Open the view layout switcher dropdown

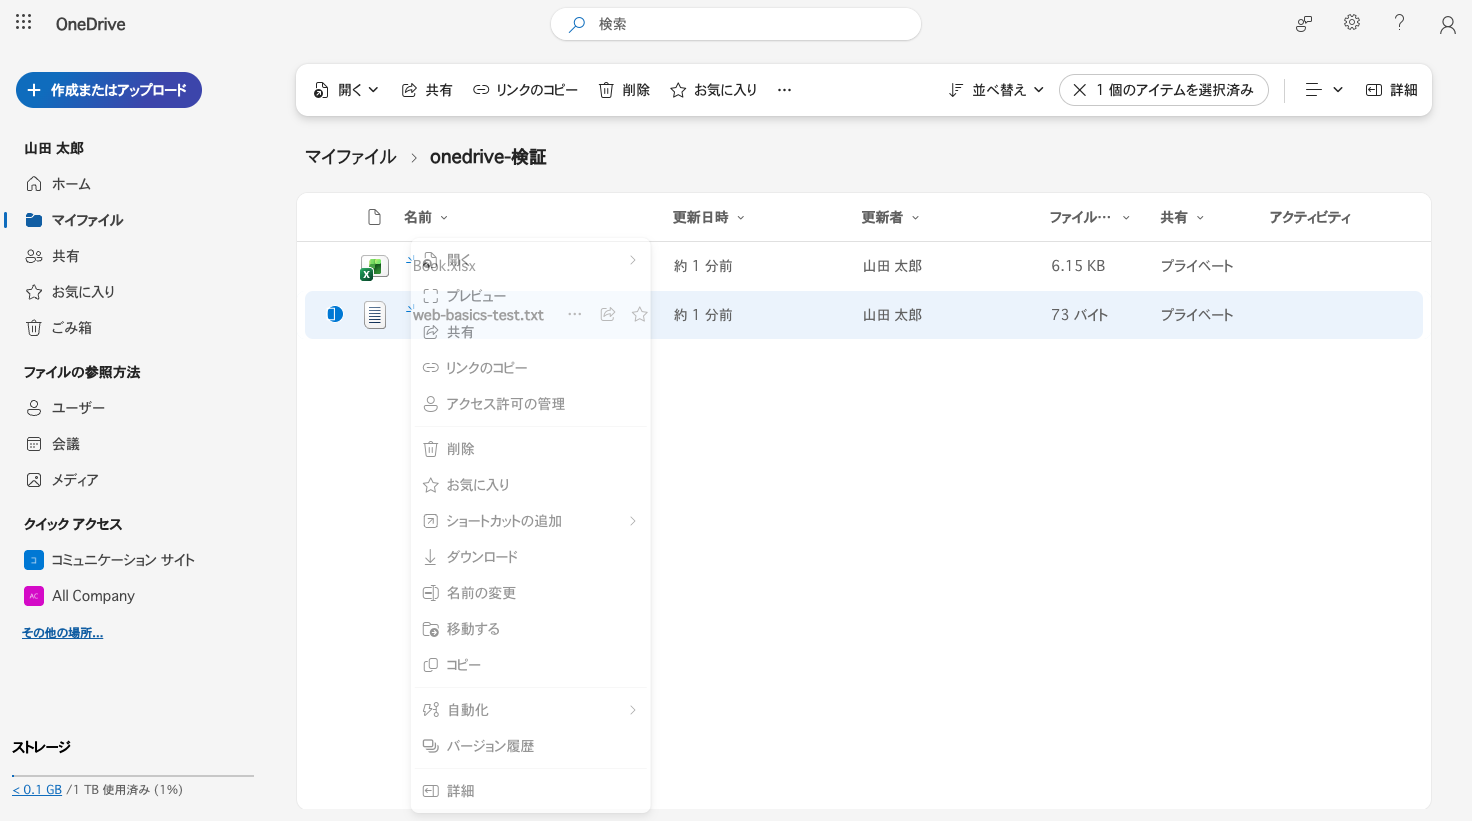point(1324,90)
